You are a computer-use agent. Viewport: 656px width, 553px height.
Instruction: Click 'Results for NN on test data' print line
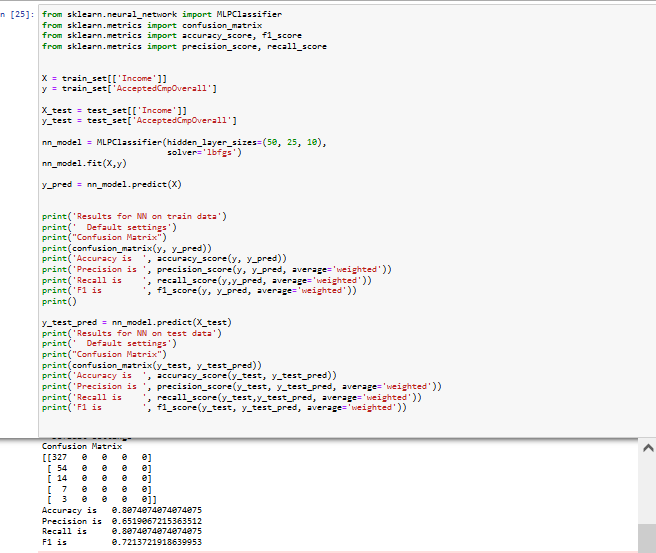coord(132,332)
